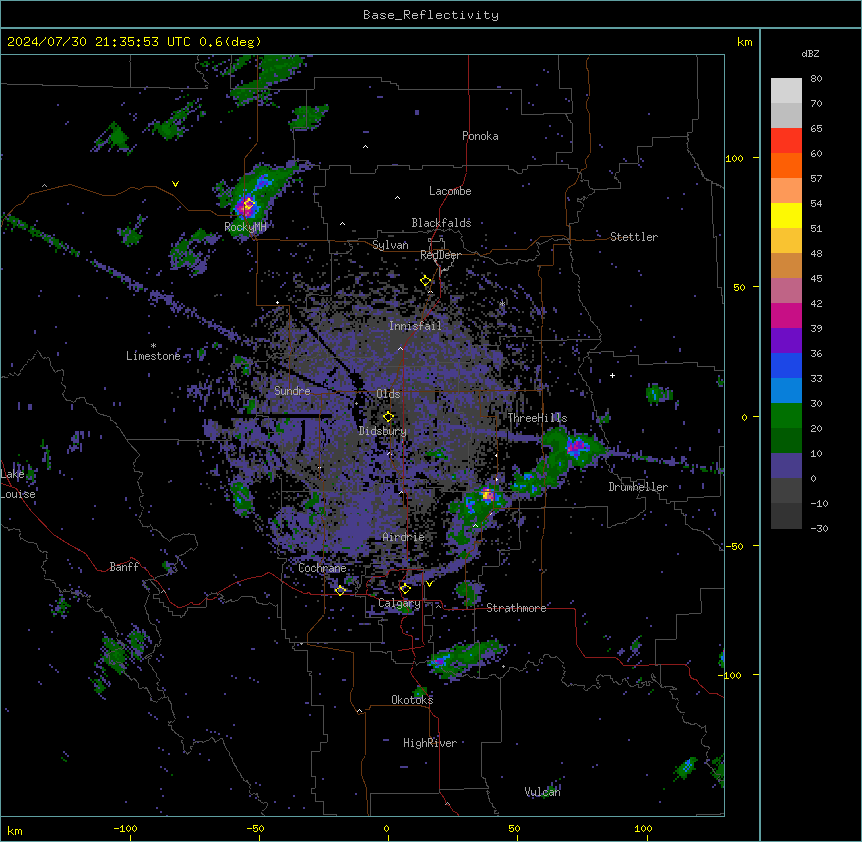Click the Stettler city label

[x=634, y=237]
